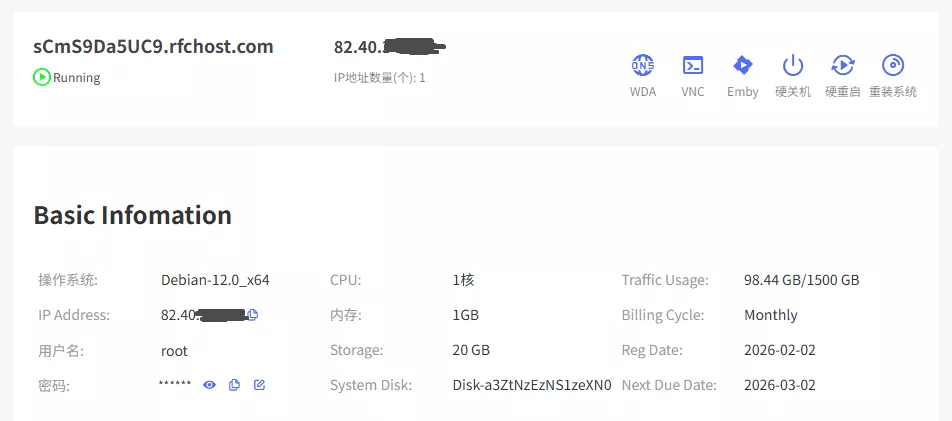Open the WDA DNS tool
Viewport: 952px width, 421px height.
click(643, 66)
